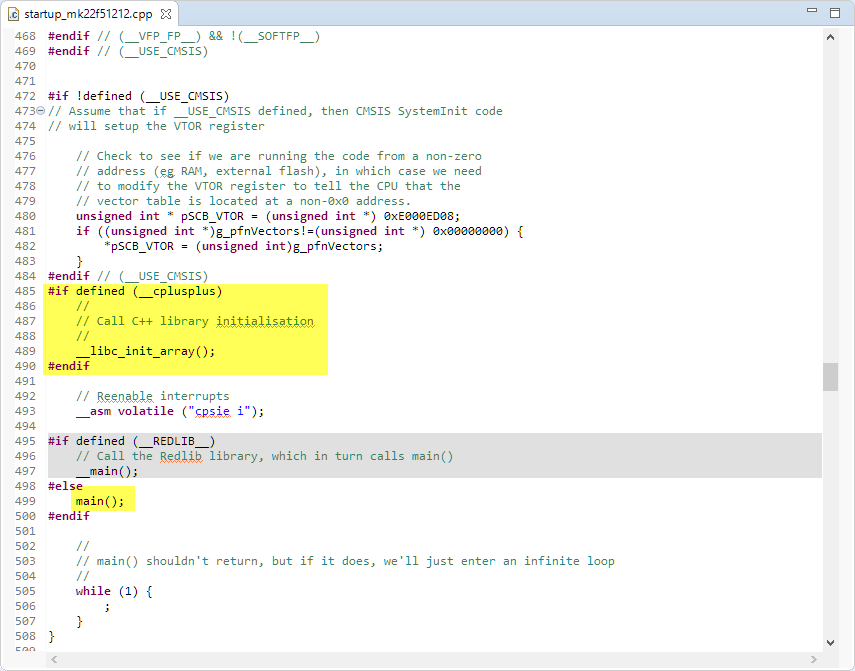Click the 0xE000ED08 address value
The width and height of the screenshot is (855, 671).
coord(418,216)
